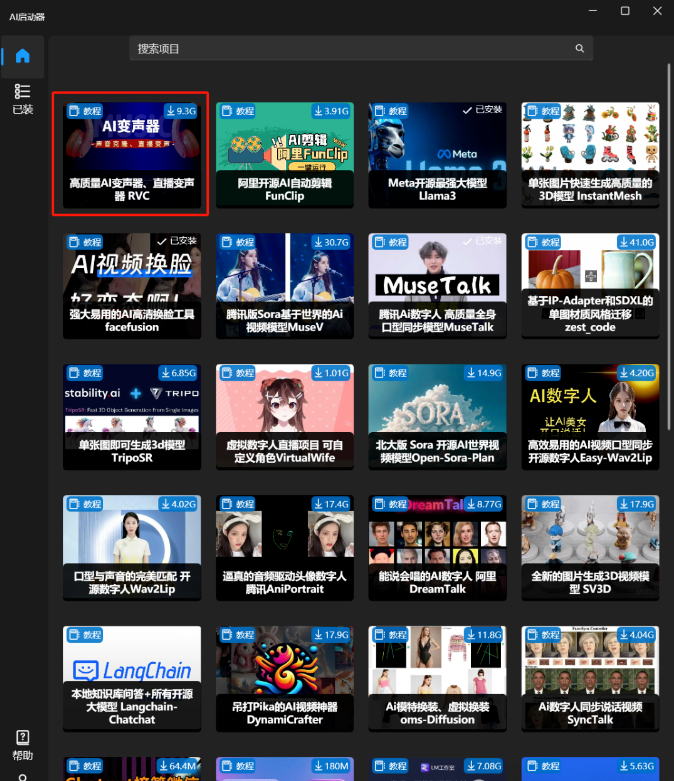Open 教程 badge on RVC voice changer card
This screenshot has height=781, width=674.
[x=85, y=111]
